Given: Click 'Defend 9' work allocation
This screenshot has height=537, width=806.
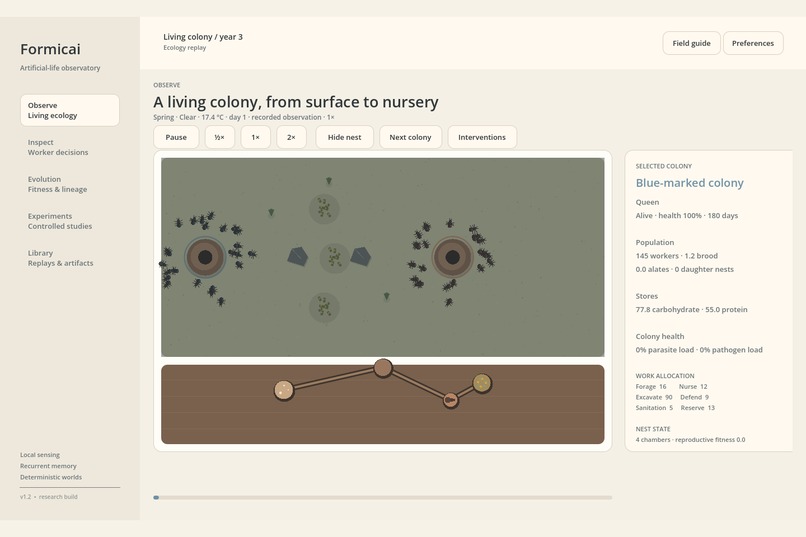Looking at the screenshot, I should (694, 397).
